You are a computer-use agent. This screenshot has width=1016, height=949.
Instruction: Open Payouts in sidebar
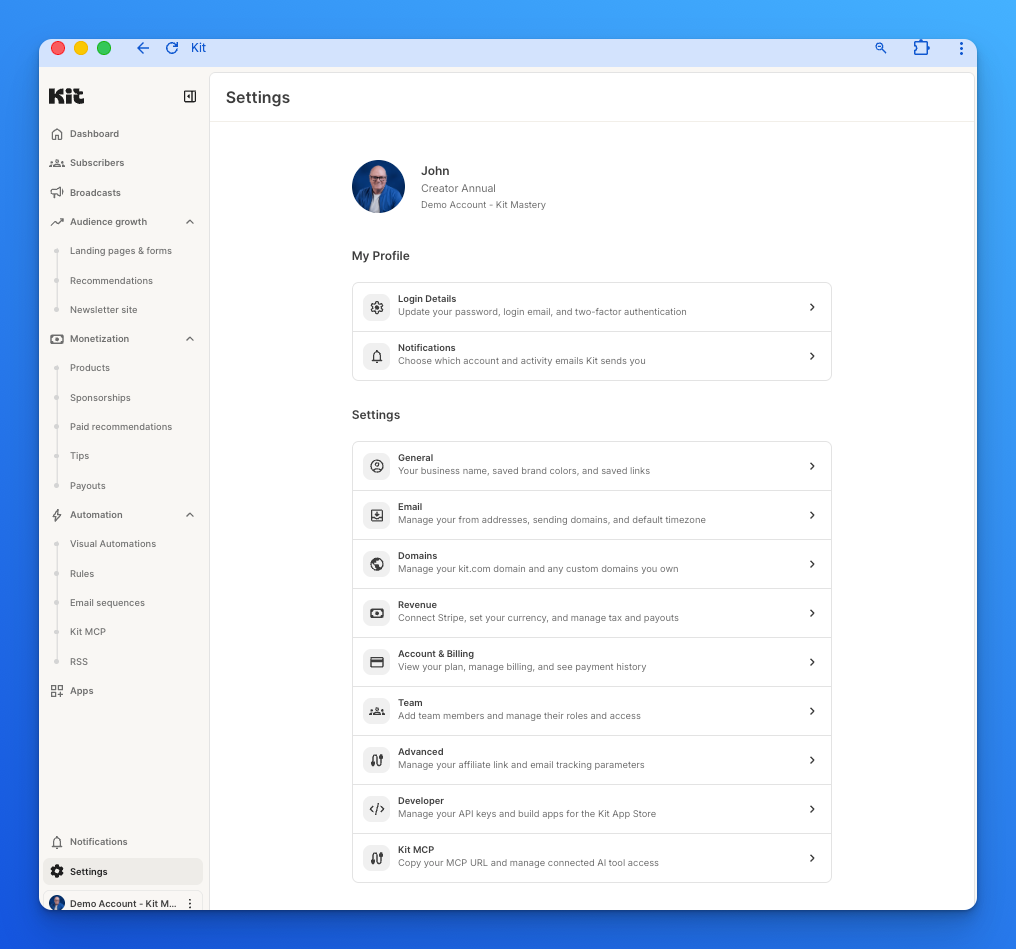tap(87, 486)
